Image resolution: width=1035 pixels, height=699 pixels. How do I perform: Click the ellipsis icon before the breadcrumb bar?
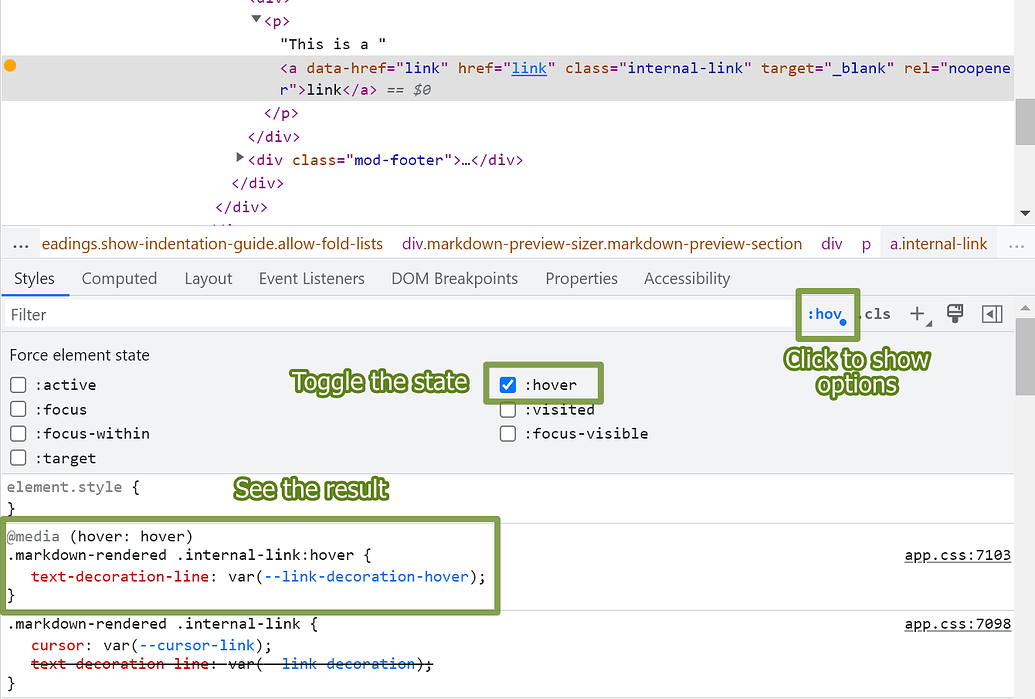[20, 243]
